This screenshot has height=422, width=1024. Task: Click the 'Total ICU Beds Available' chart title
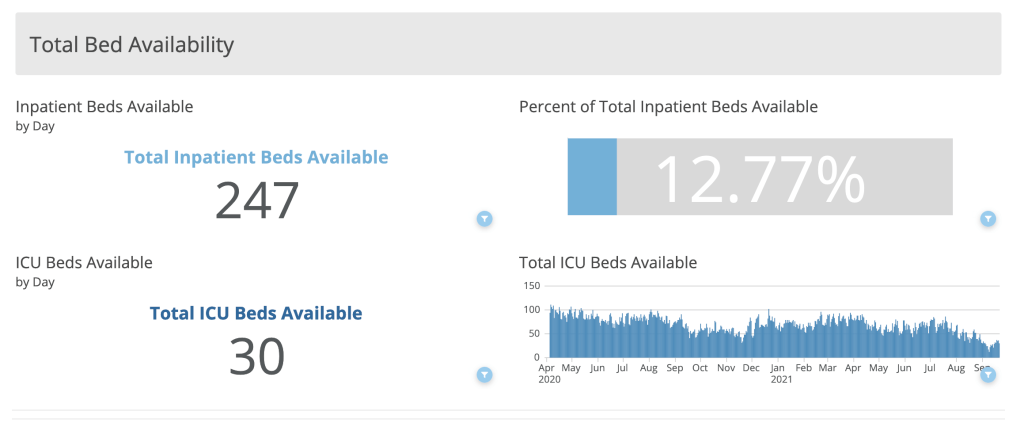[x=608, y=263]
